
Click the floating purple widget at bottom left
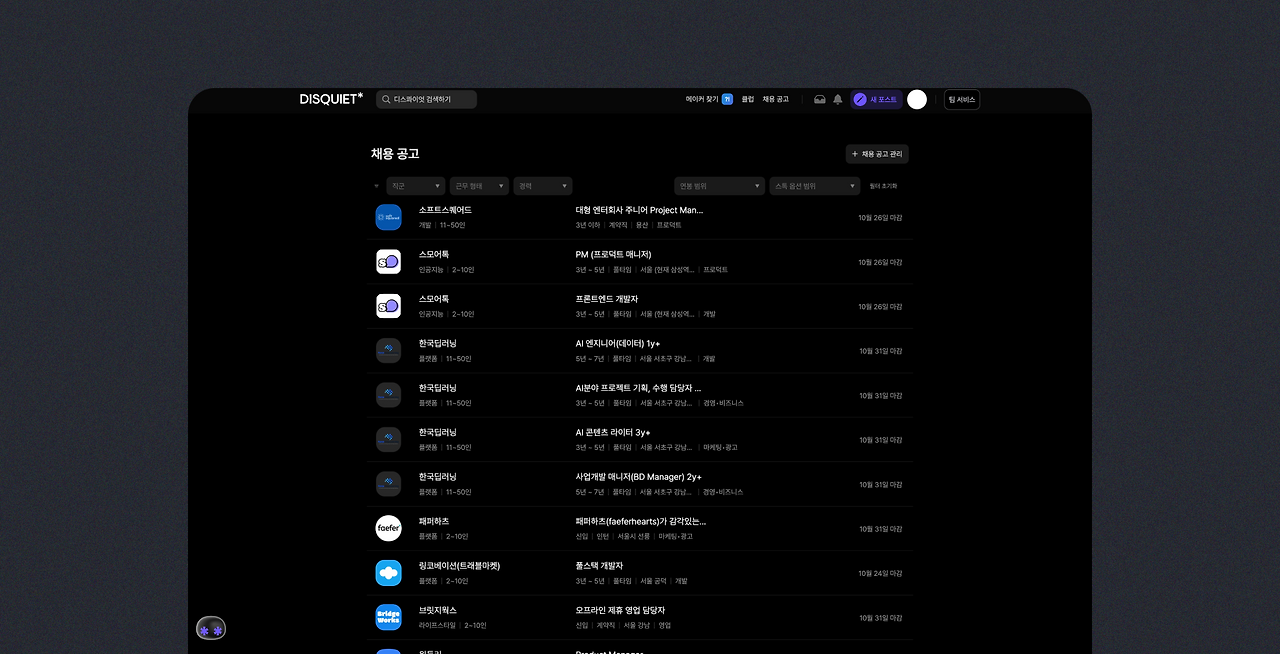211,629
